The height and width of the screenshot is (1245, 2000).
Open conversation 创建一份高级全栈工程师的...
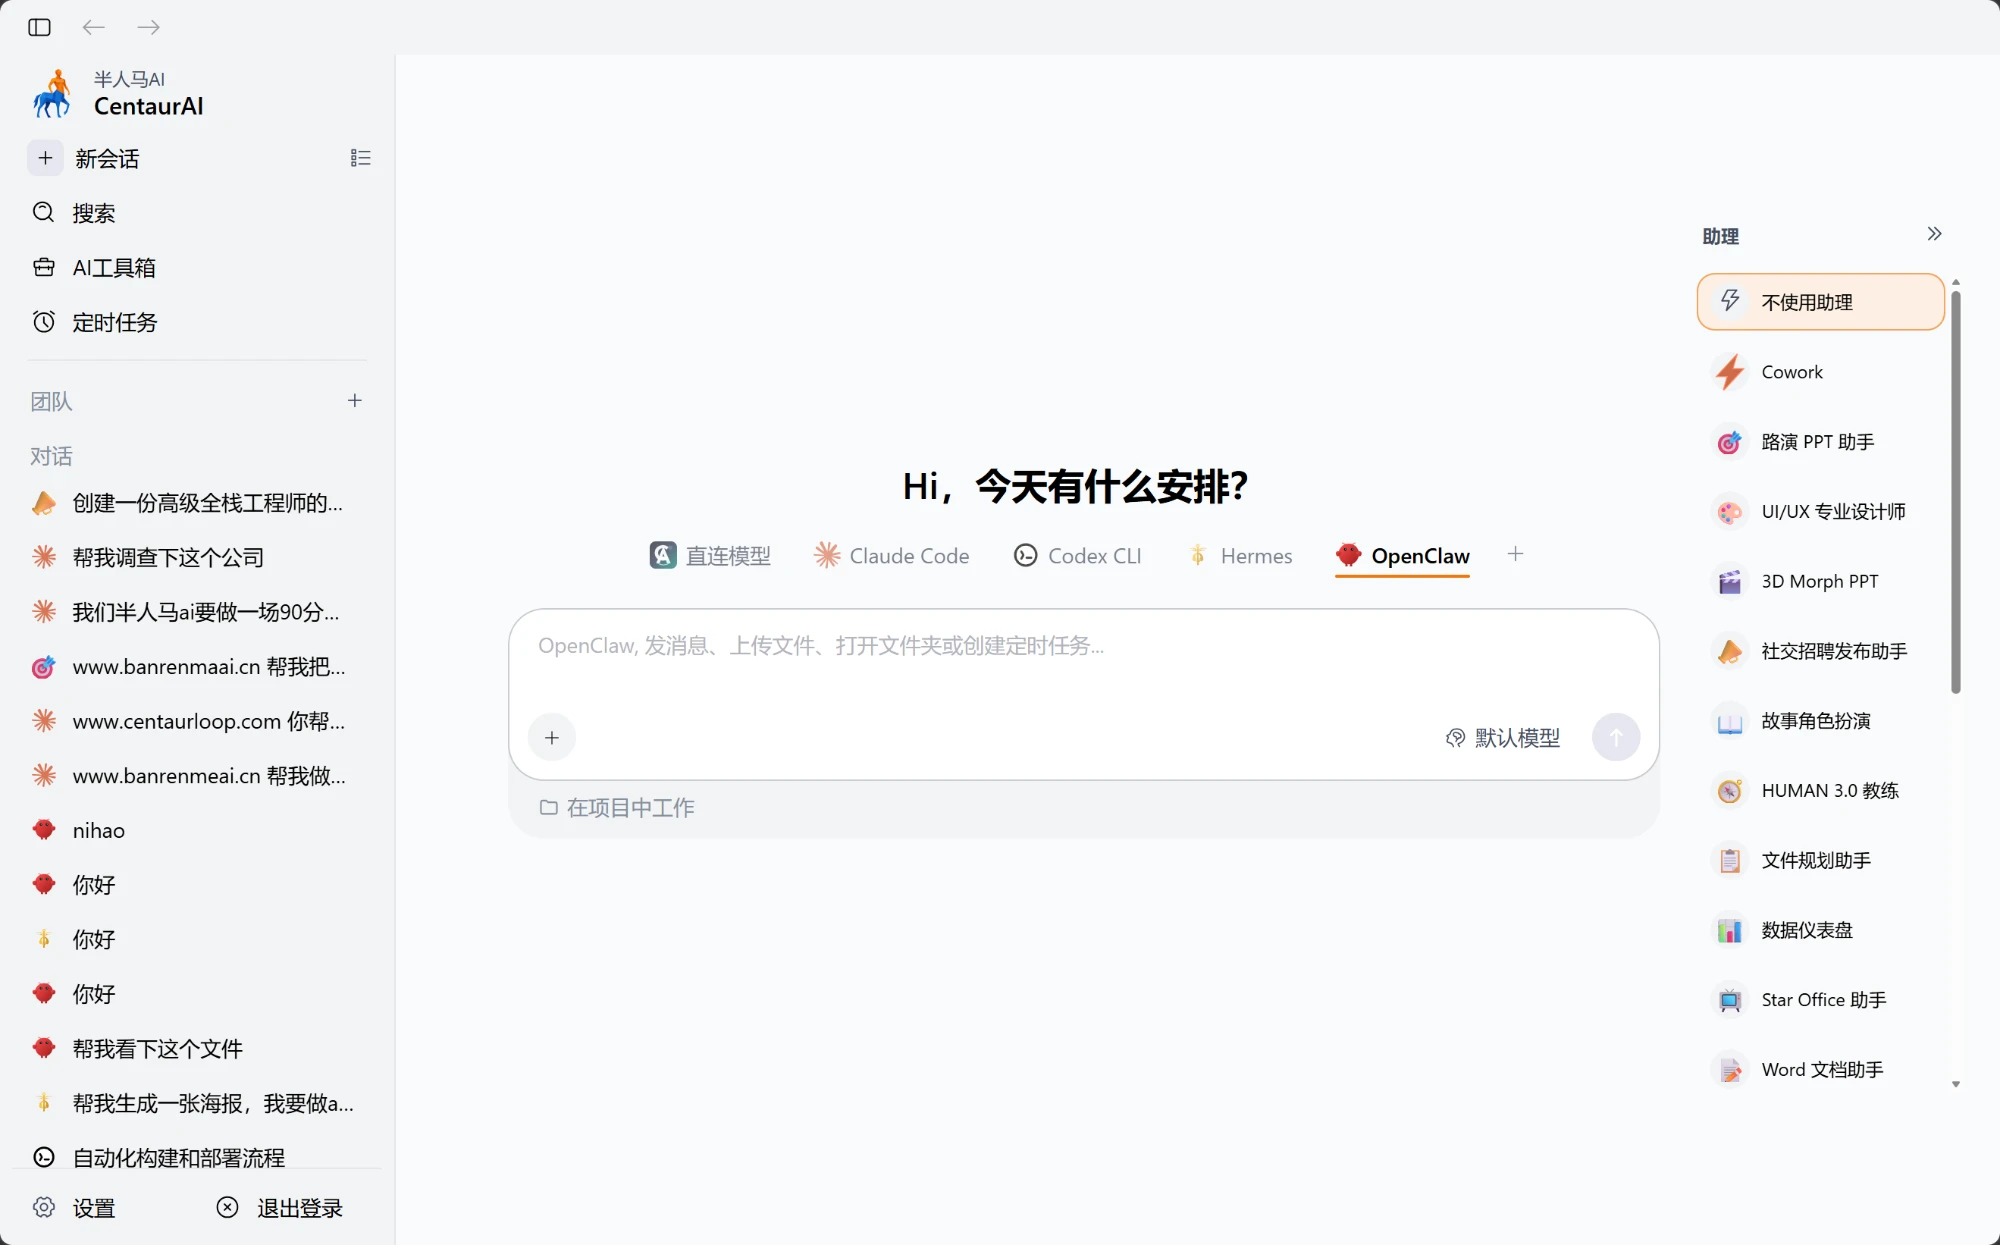[198, 503]
